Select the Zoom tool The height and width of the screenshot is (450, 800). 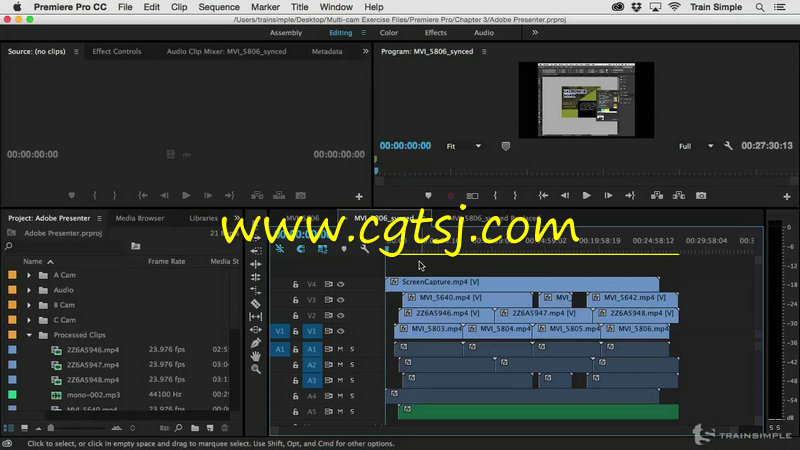coord(256,369)
